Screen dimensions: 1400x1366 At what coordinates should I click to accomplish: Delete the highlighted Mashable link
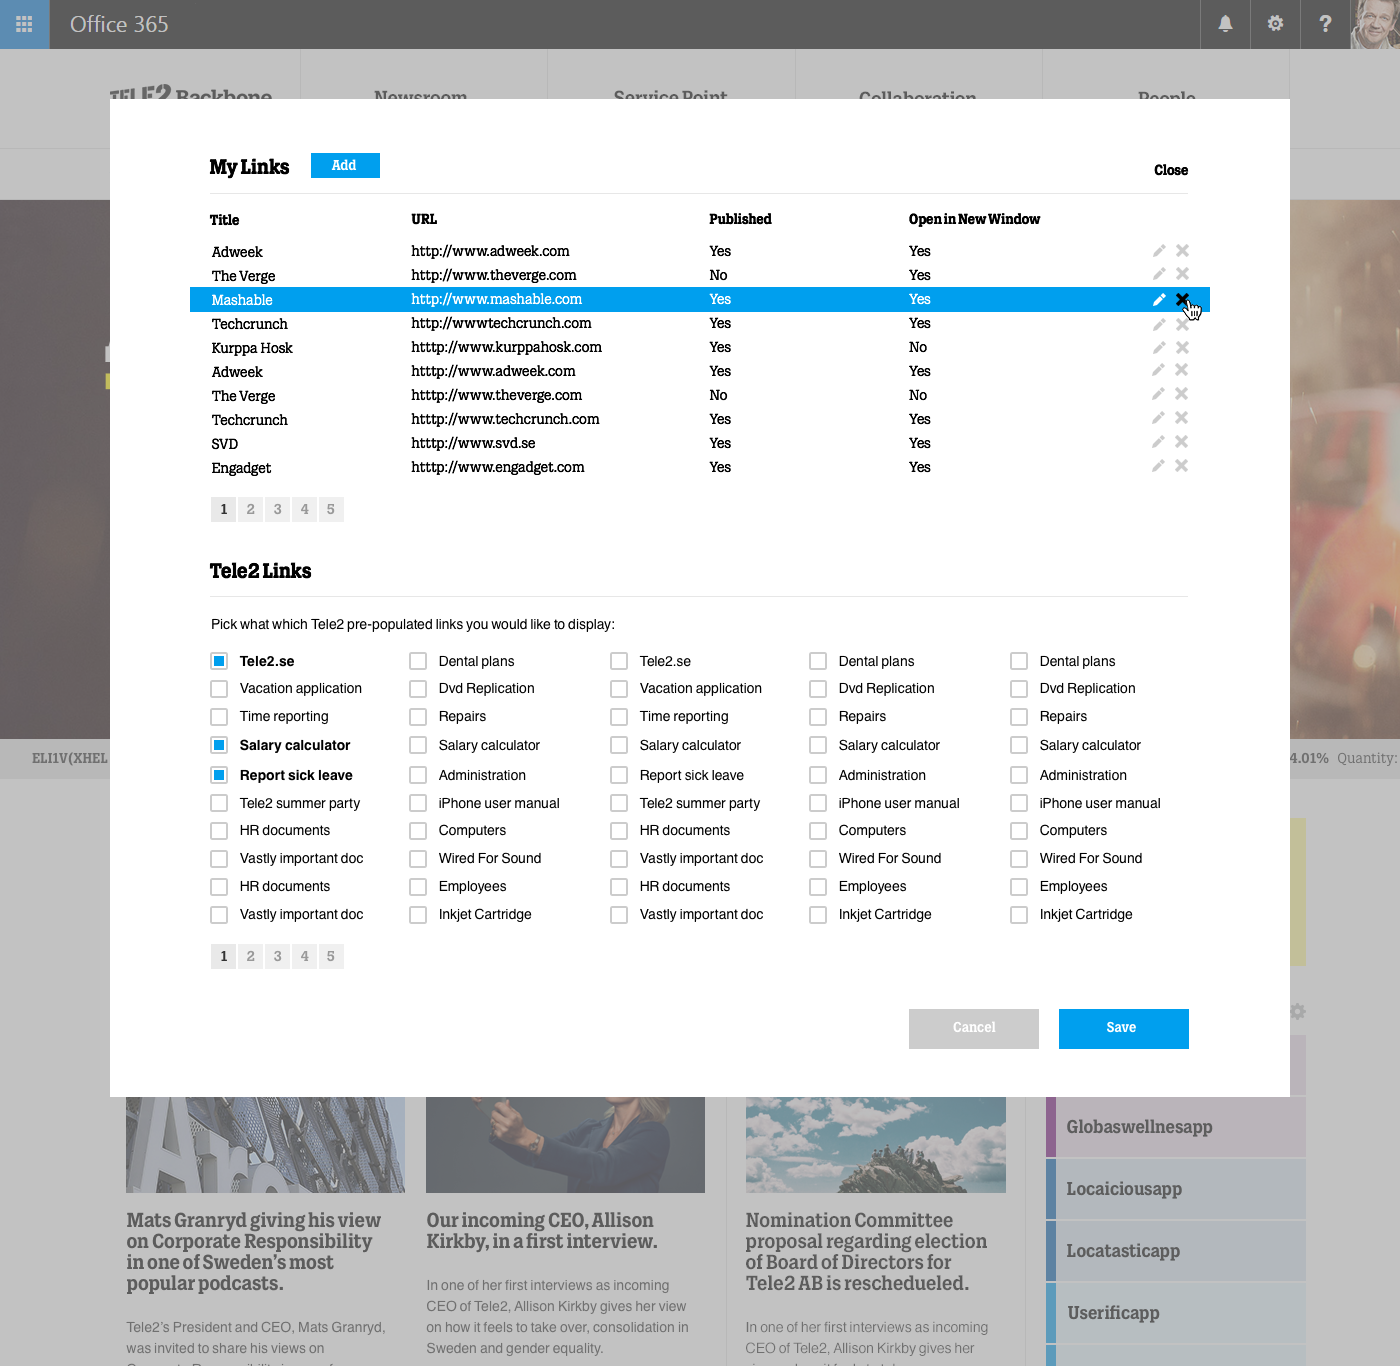click(x=1182, y=299)
